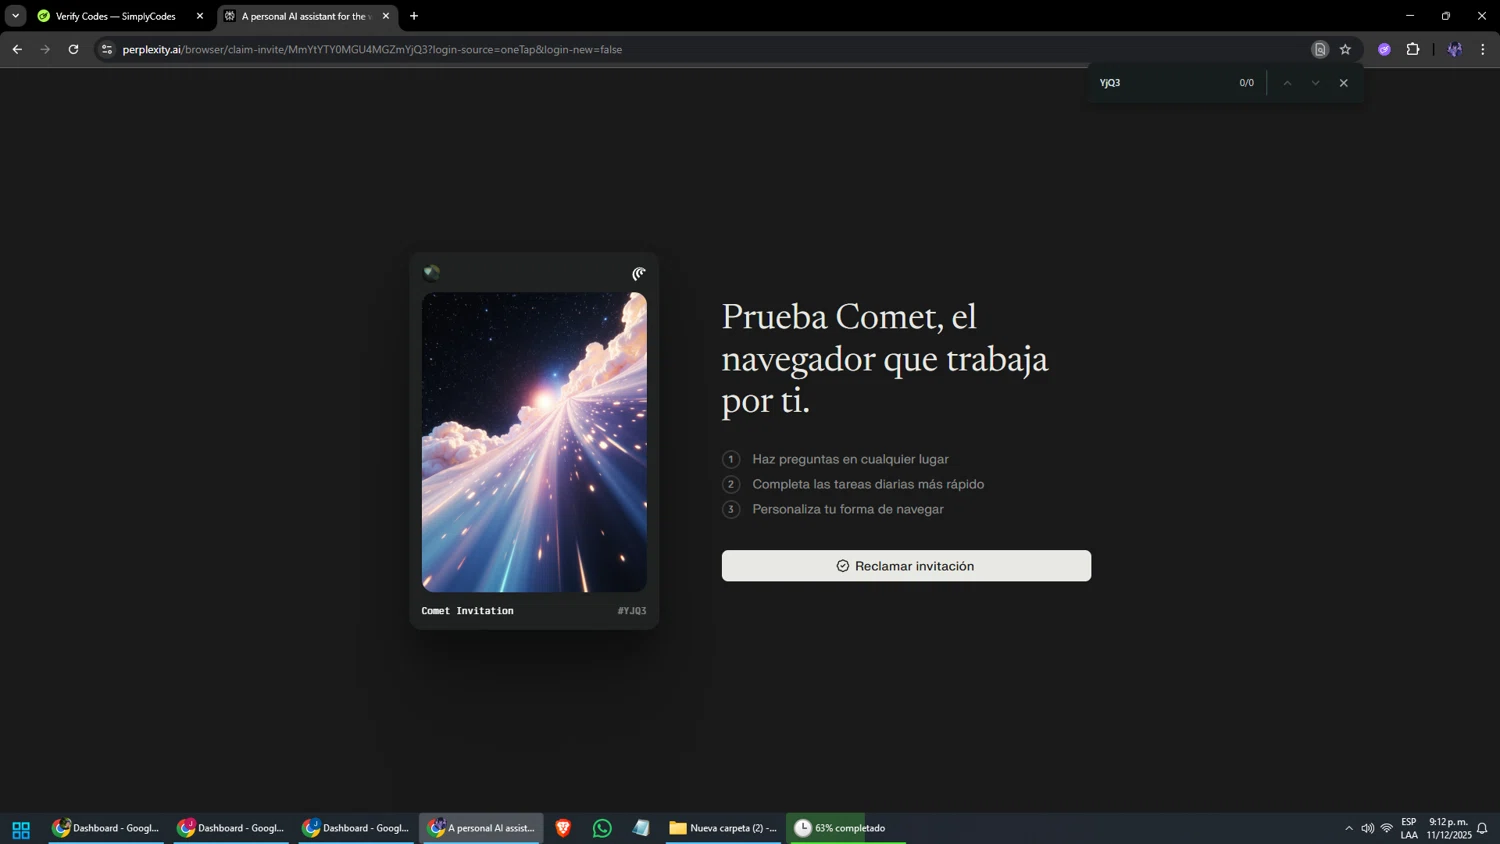Switch to Verify Codes SimplyCodes tab
1500x844 pixels.
[x=115, y=16]
